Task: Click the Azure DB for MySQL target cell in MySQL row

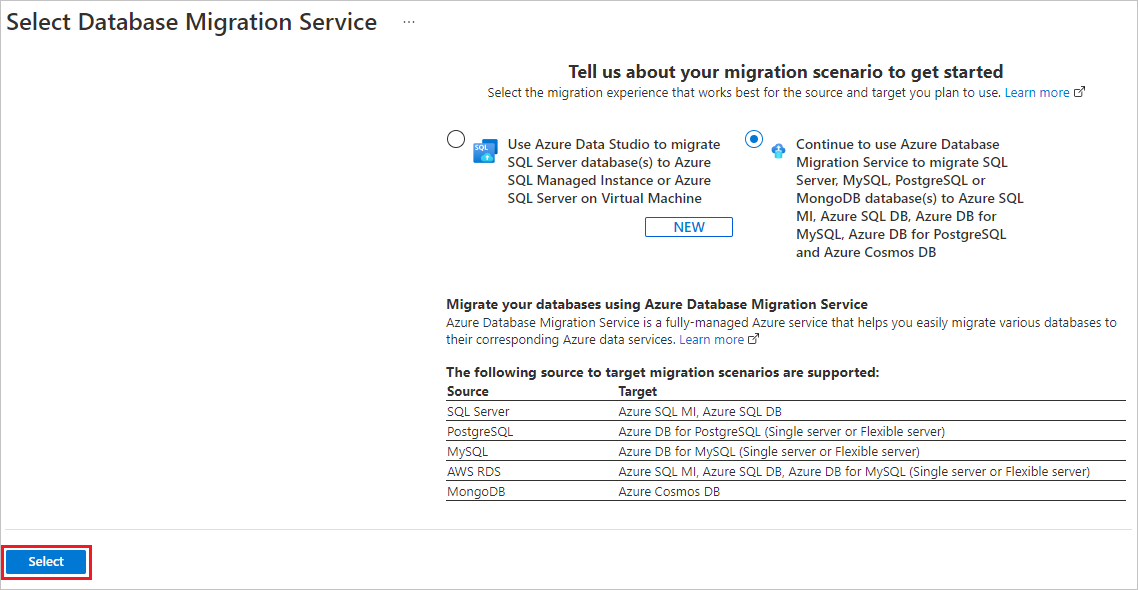Action: pyautogui.click(x=769, y=451)
